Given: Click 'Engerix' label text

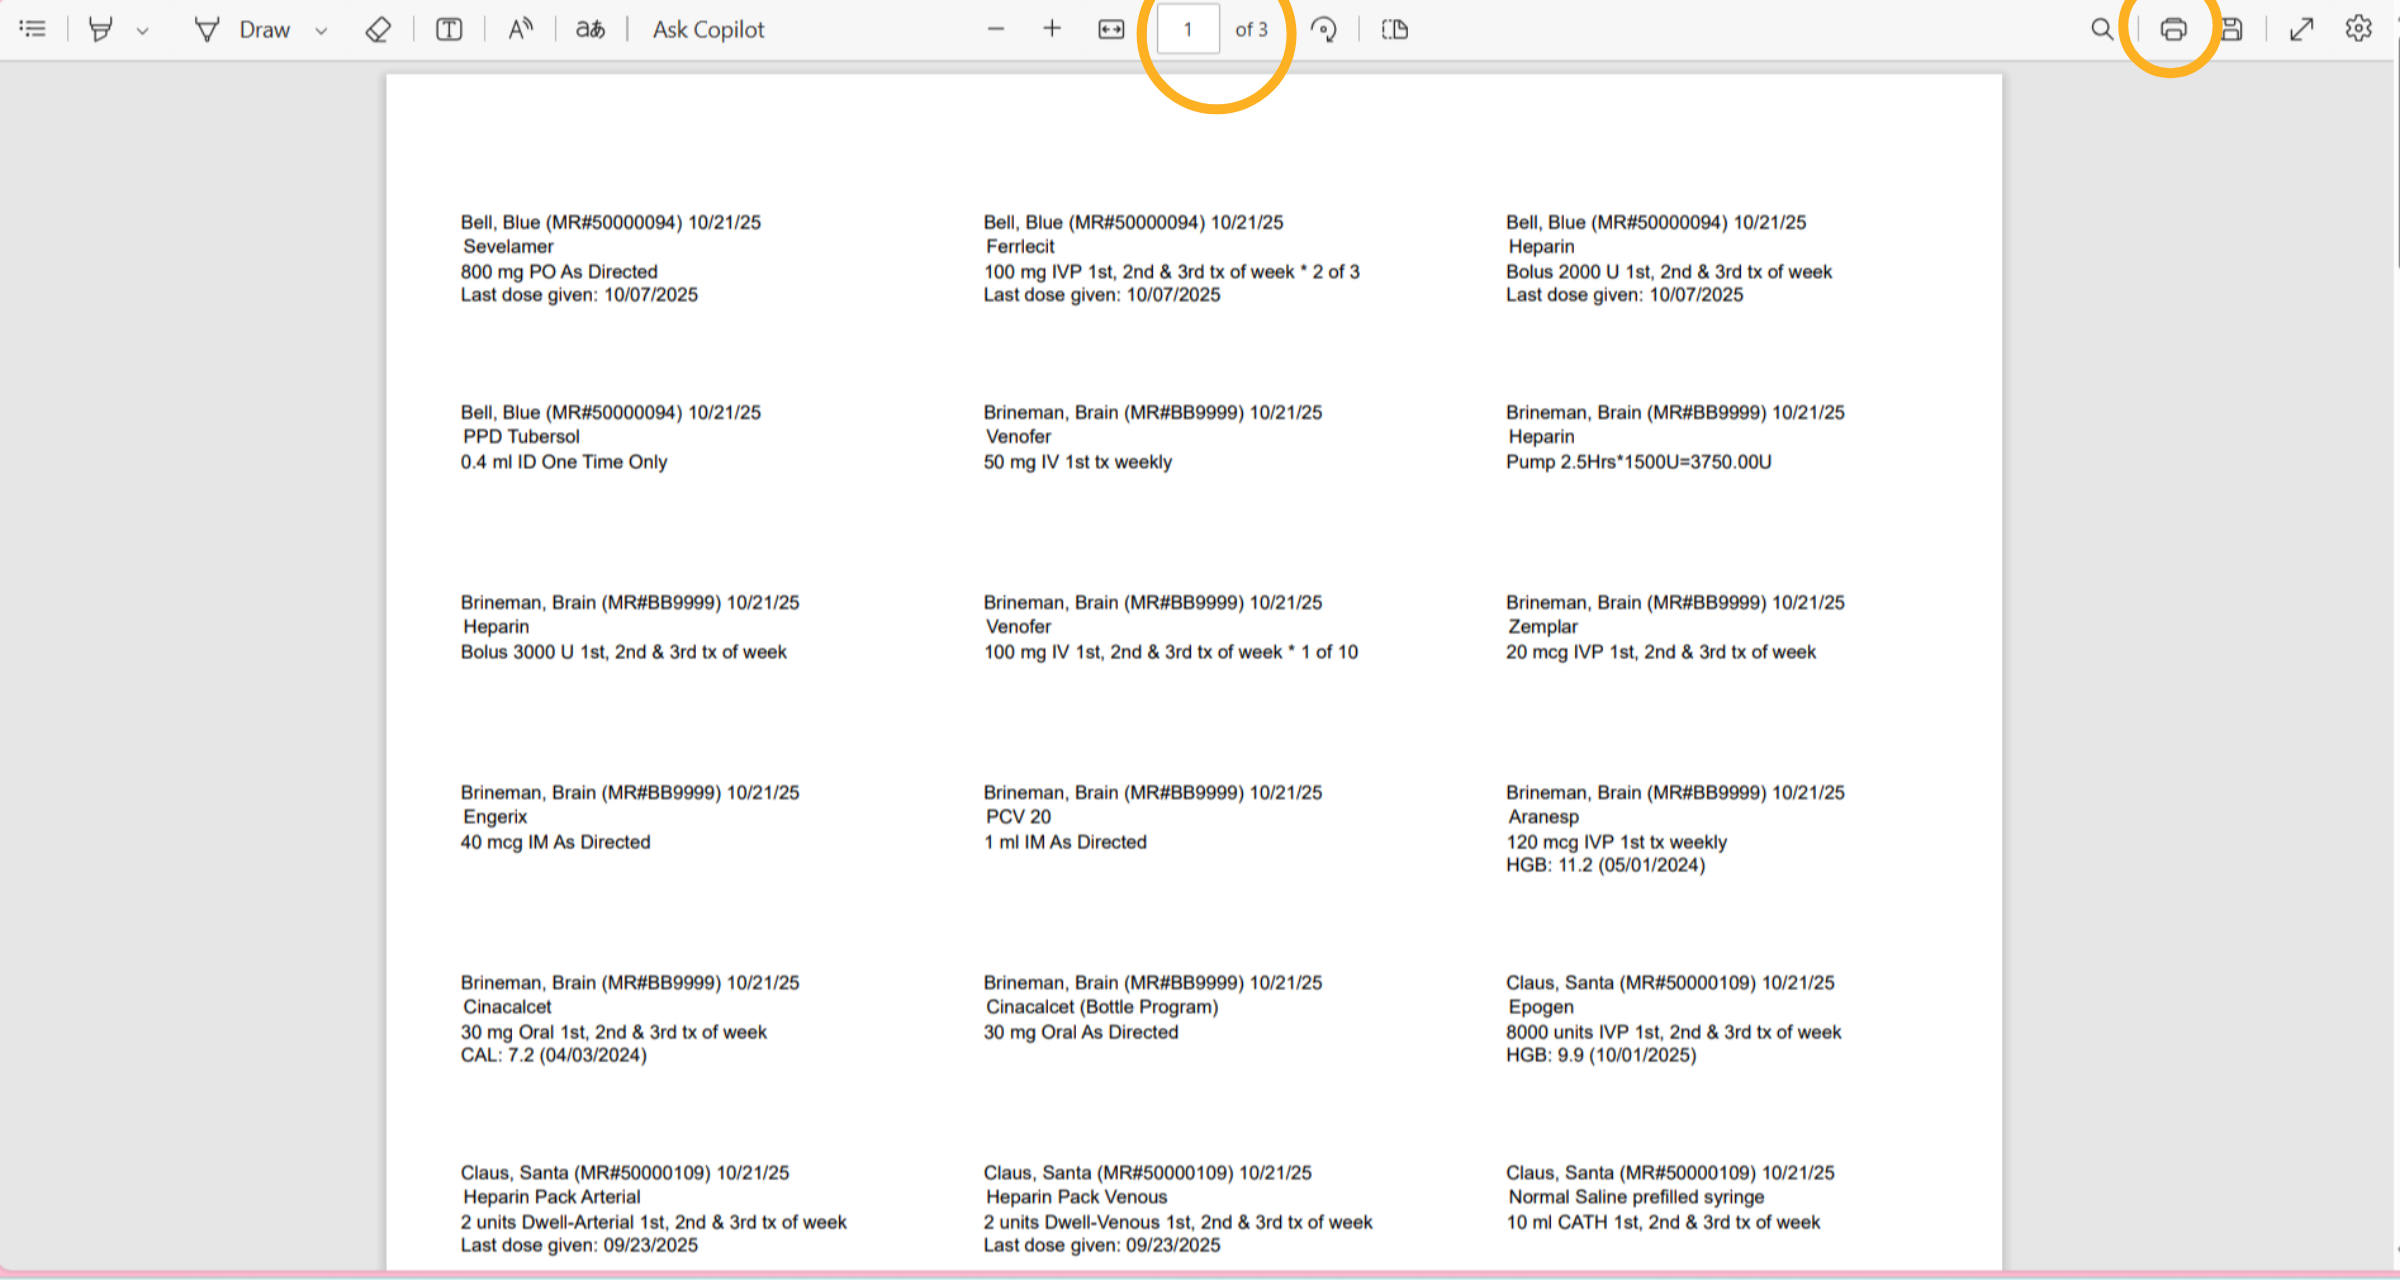Looking at the screenshot, I should point(495,816).
